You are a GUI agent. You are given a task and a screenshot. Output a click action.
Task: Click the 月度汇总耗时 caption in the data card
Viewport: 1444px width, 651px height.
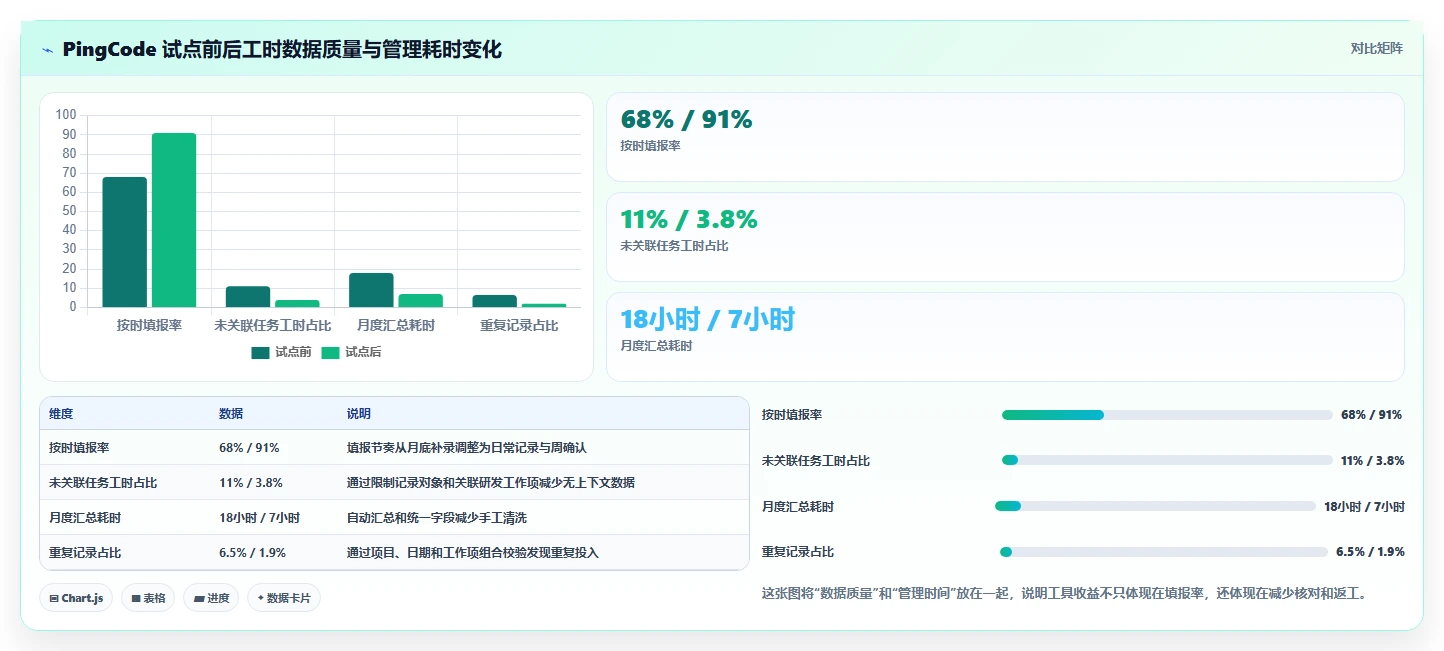tap(656, 346)
